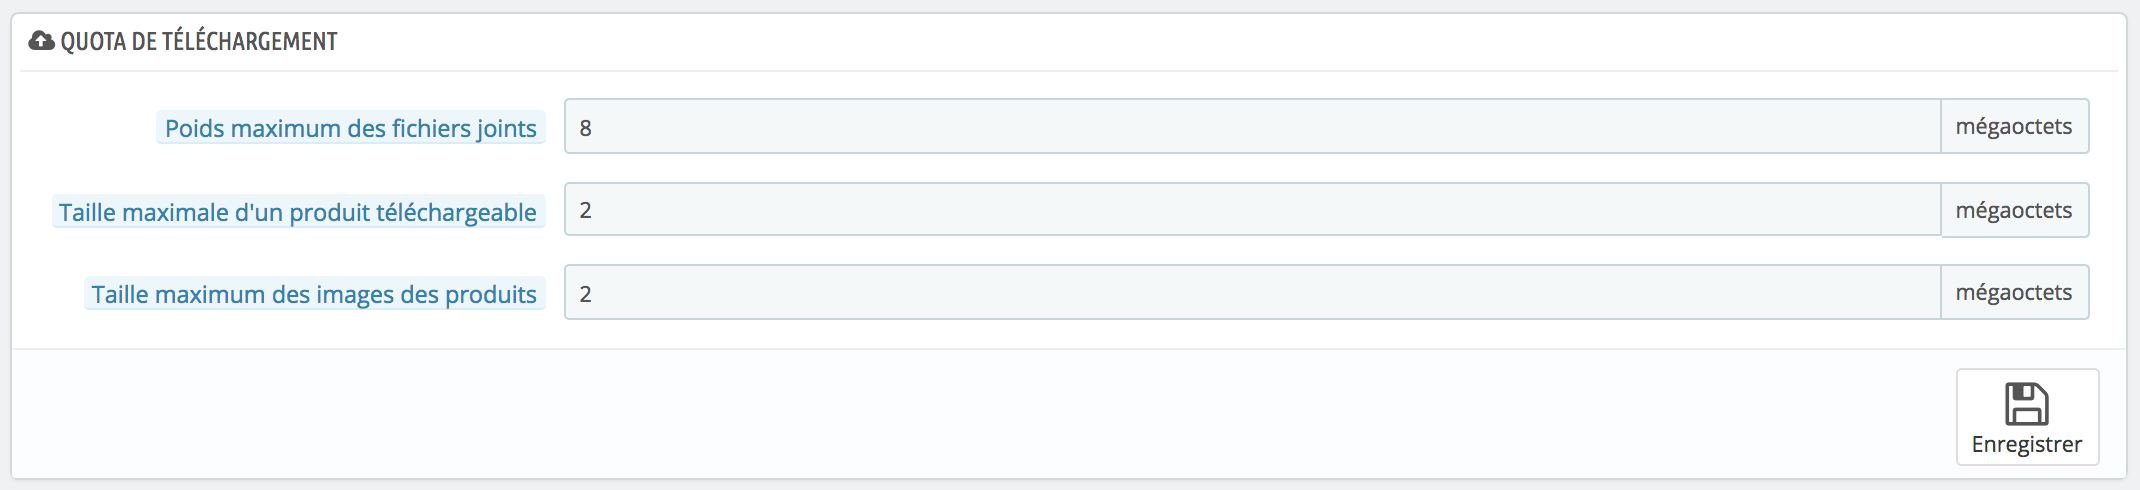Click the mégaoctets suffix of downloadable product row
2140x490 pixels.
pyautogui.click(x=2014, y=210)
